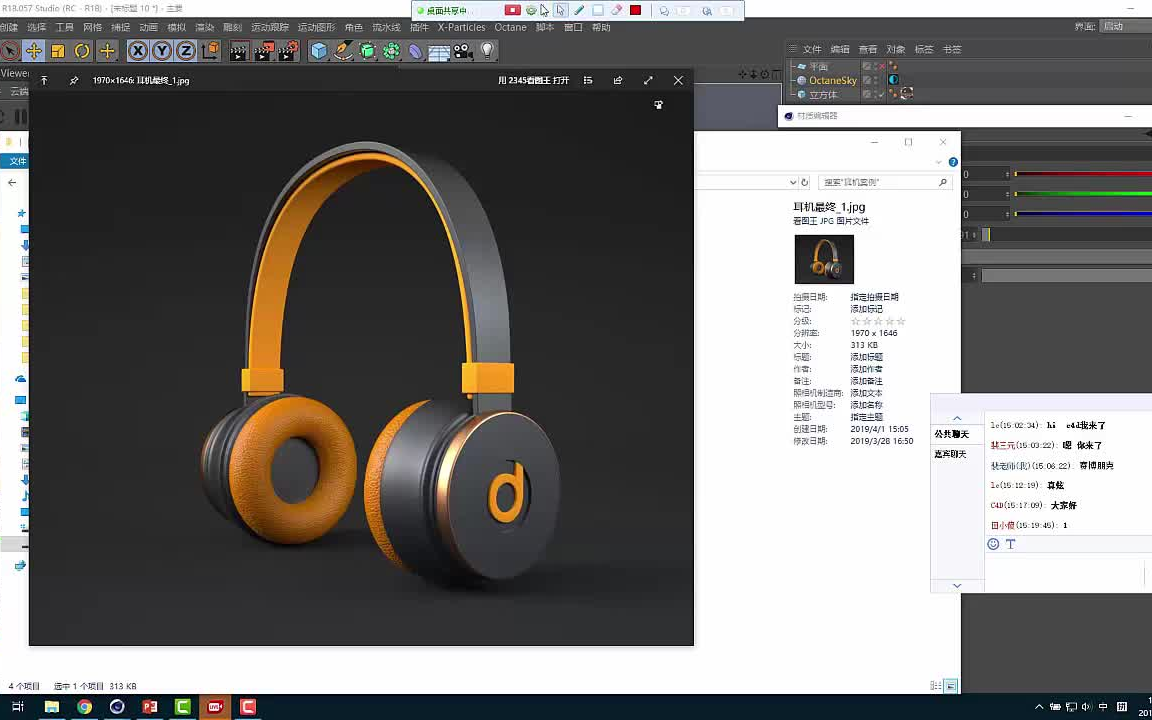Click 添加标记 to add a tag
Viewport: 1152px width, 720px height.
tap(866, 309)
